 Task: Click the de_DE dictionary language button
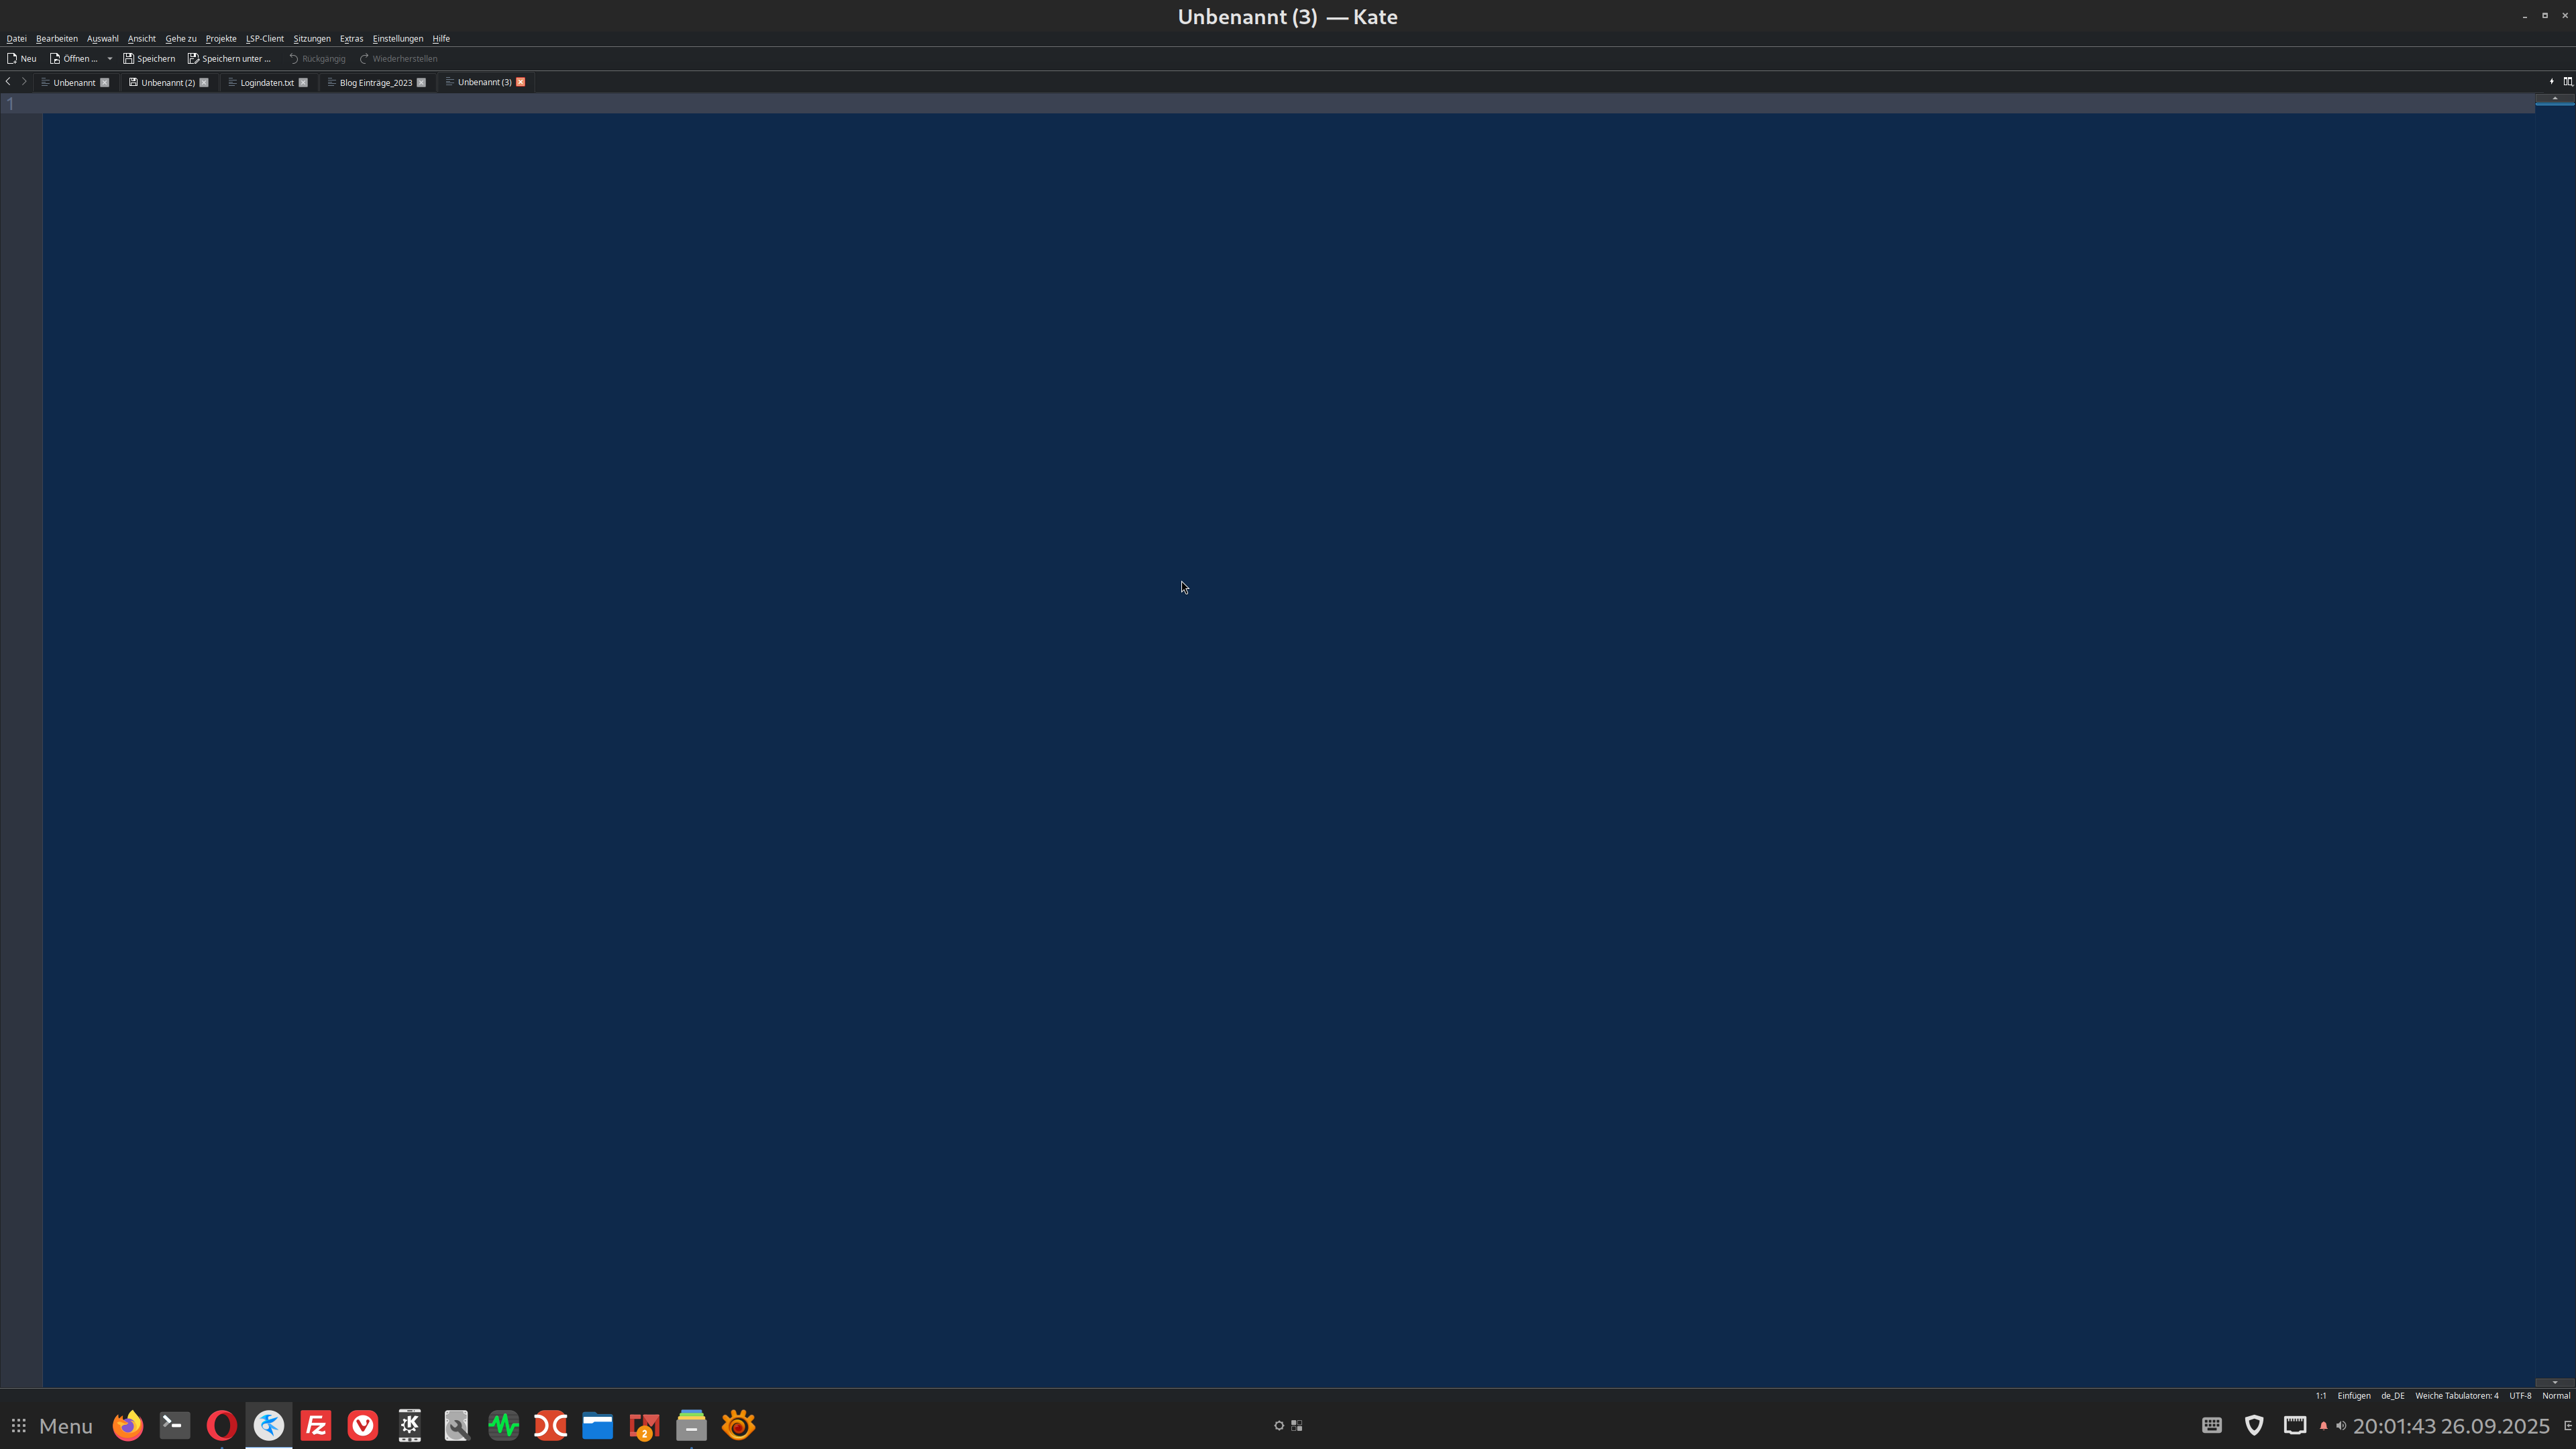[2392, 1395]
